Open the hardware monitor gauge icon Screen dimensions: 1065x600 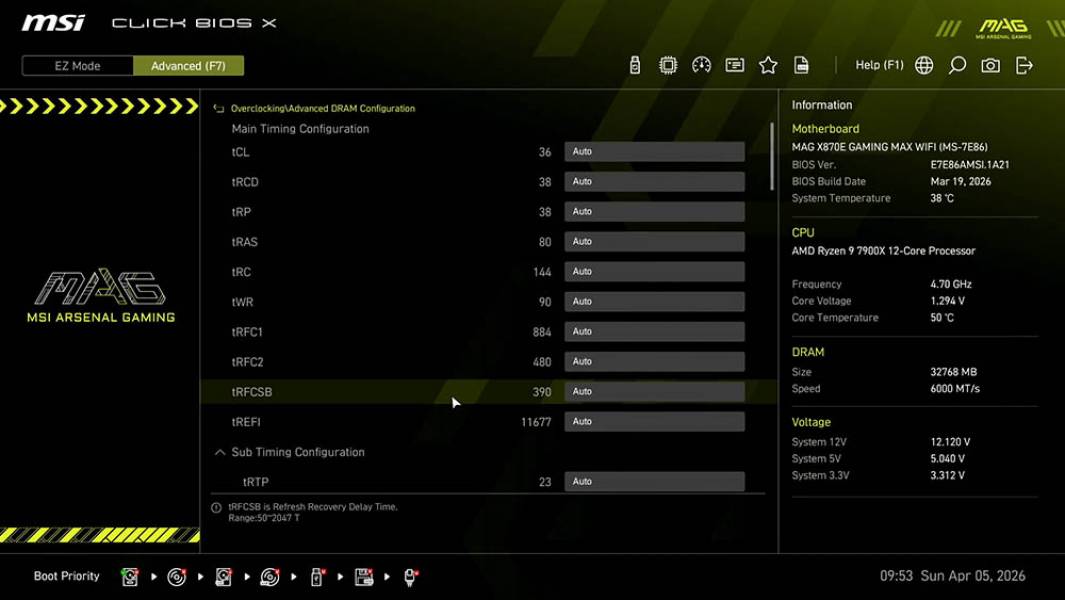click(701, 64)
